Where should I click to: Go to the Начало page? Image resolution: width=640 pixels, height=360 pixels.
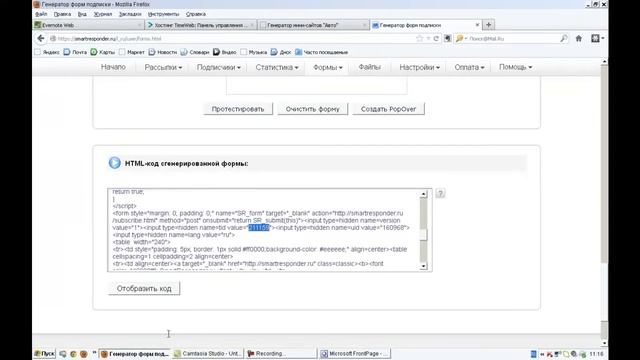(113, 67)
